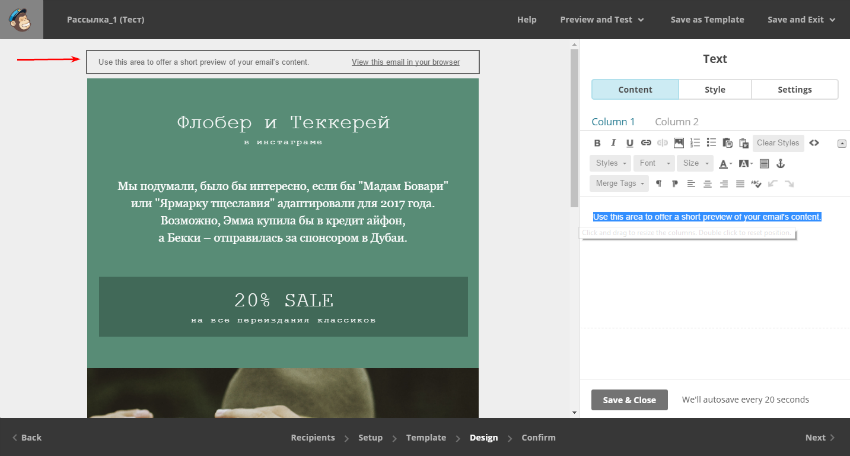The image size is (850, 456).
Task: Redo the last edit
Action: pyautogui.click(x=789, y=184)
